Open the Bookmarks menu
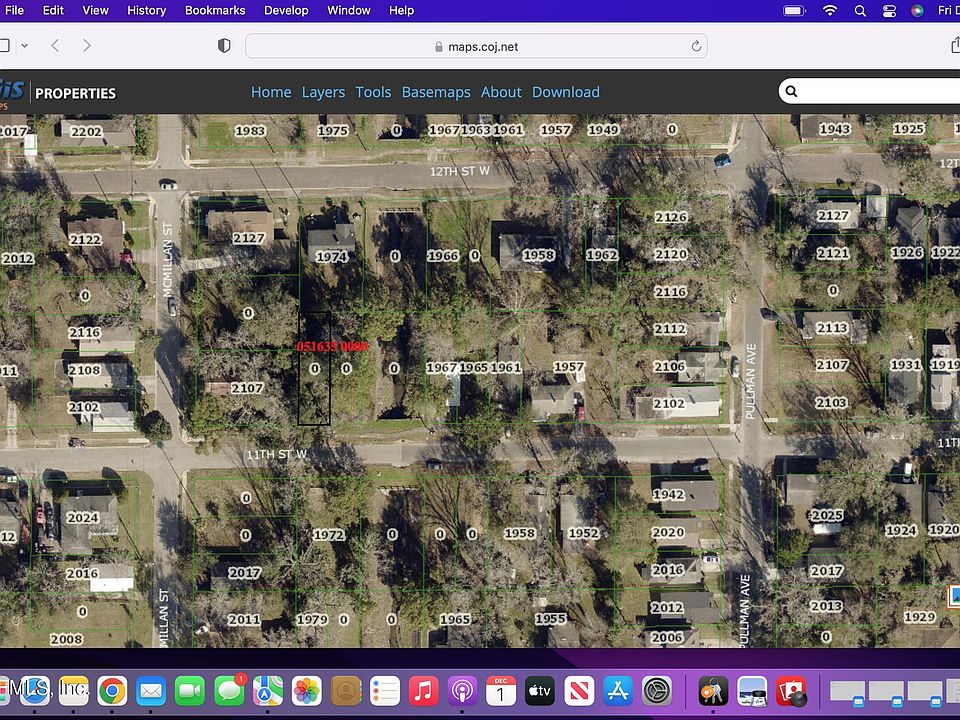The height and width of the screenshot is (720, 960). [215, 10]
